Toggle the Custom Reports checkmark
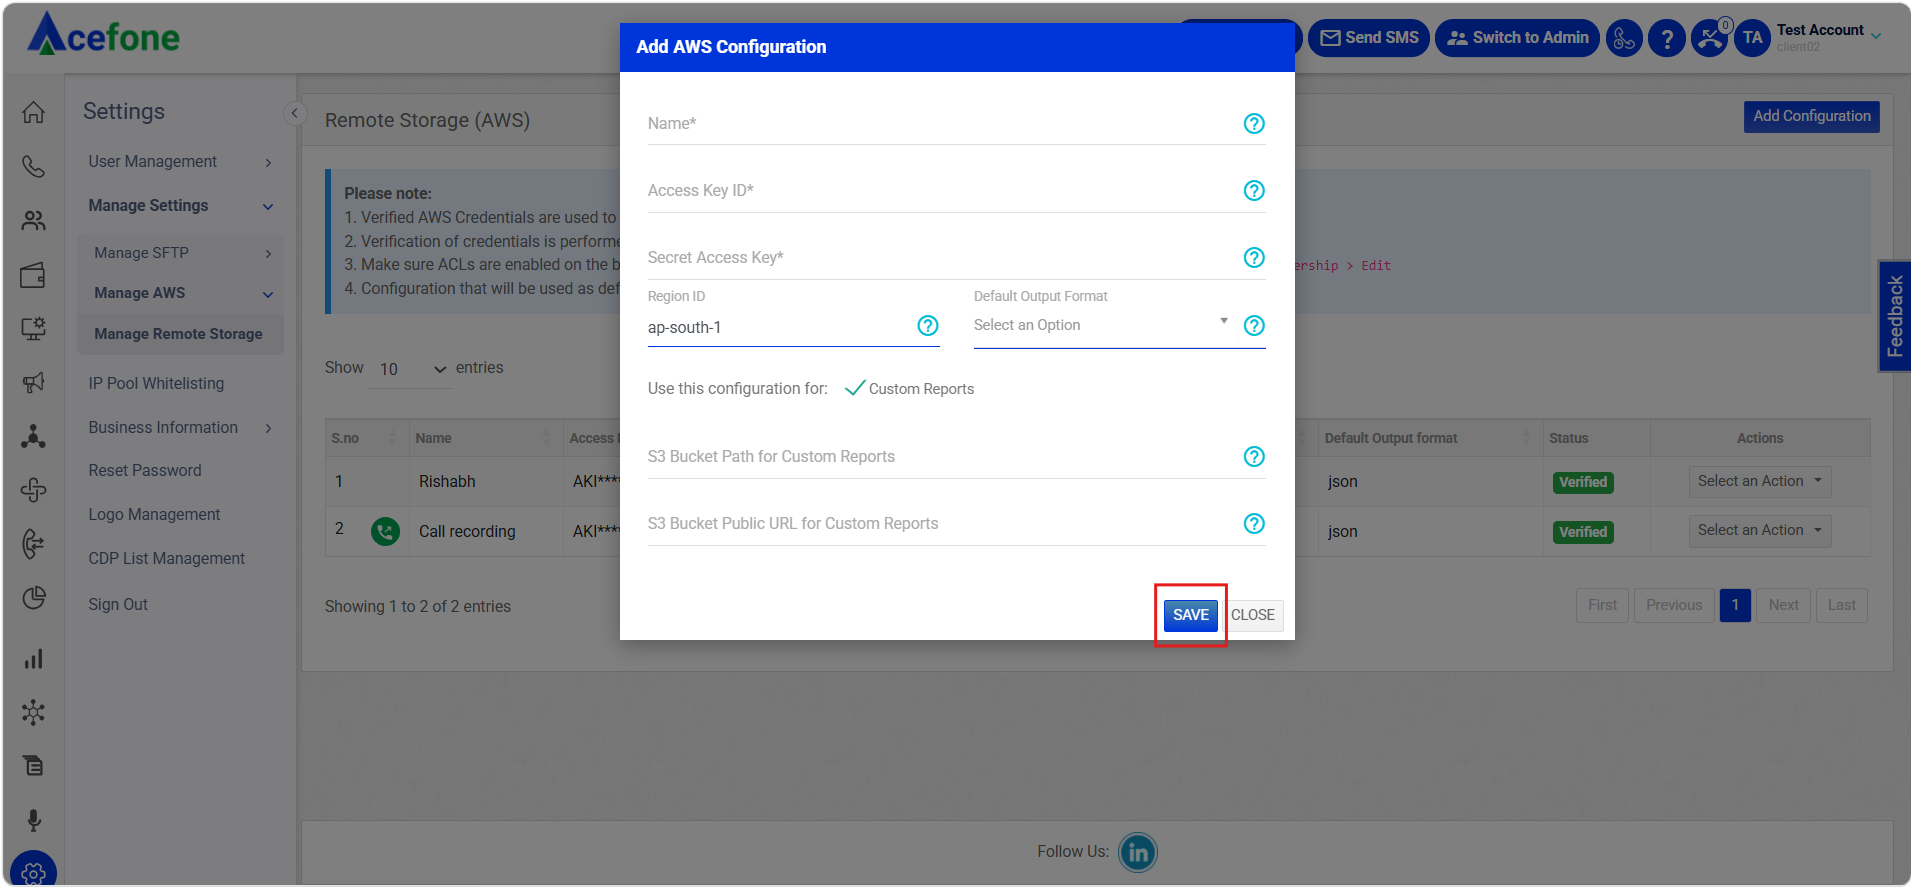The image size is (1911, 888). 855,388
